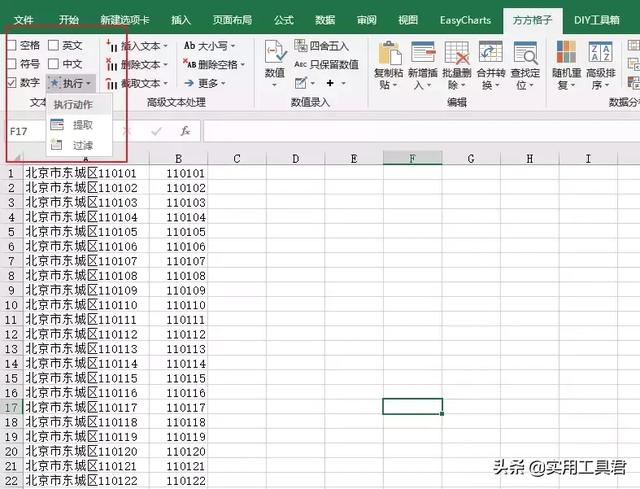Click the 数值 value button
Image resolution: width=640 pixels, height=489 pixels.
[x=275, y=63]
